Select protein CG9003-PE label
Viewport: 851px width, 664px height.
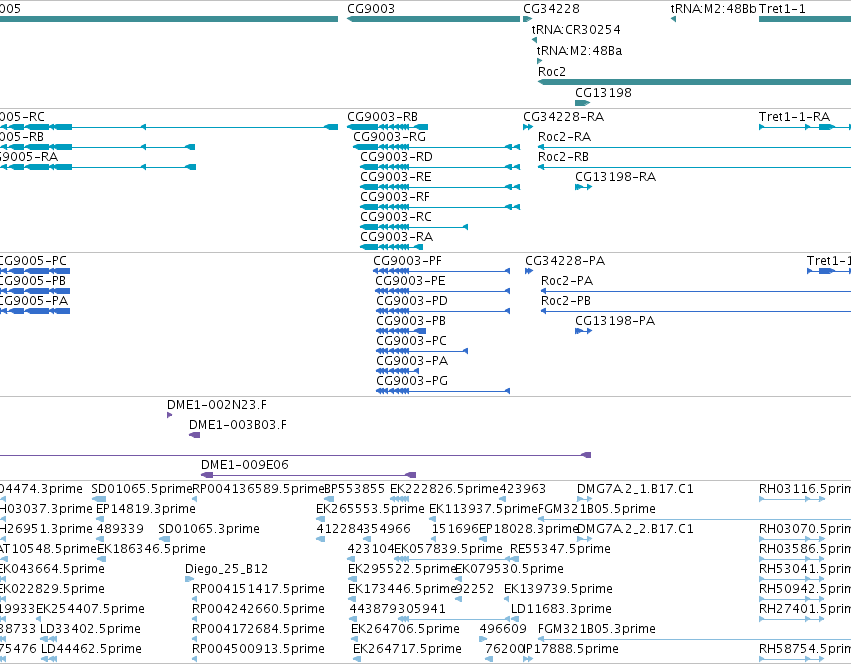(410, 281)
